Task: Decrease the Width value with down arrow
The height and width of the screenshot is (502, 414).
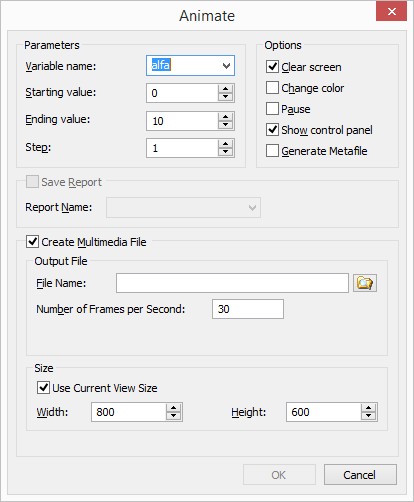Action: tap(173, 415)
